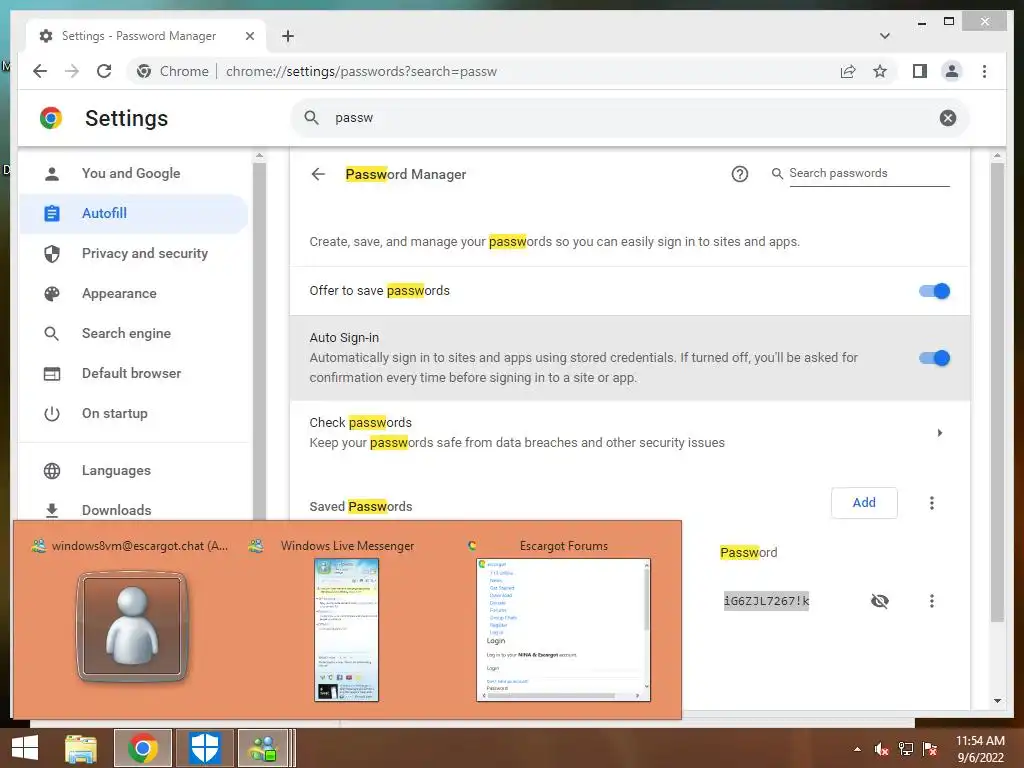The image size is (1024, 768).
Task: Hide the shown password with eye icon
Action: click(880, 601)
